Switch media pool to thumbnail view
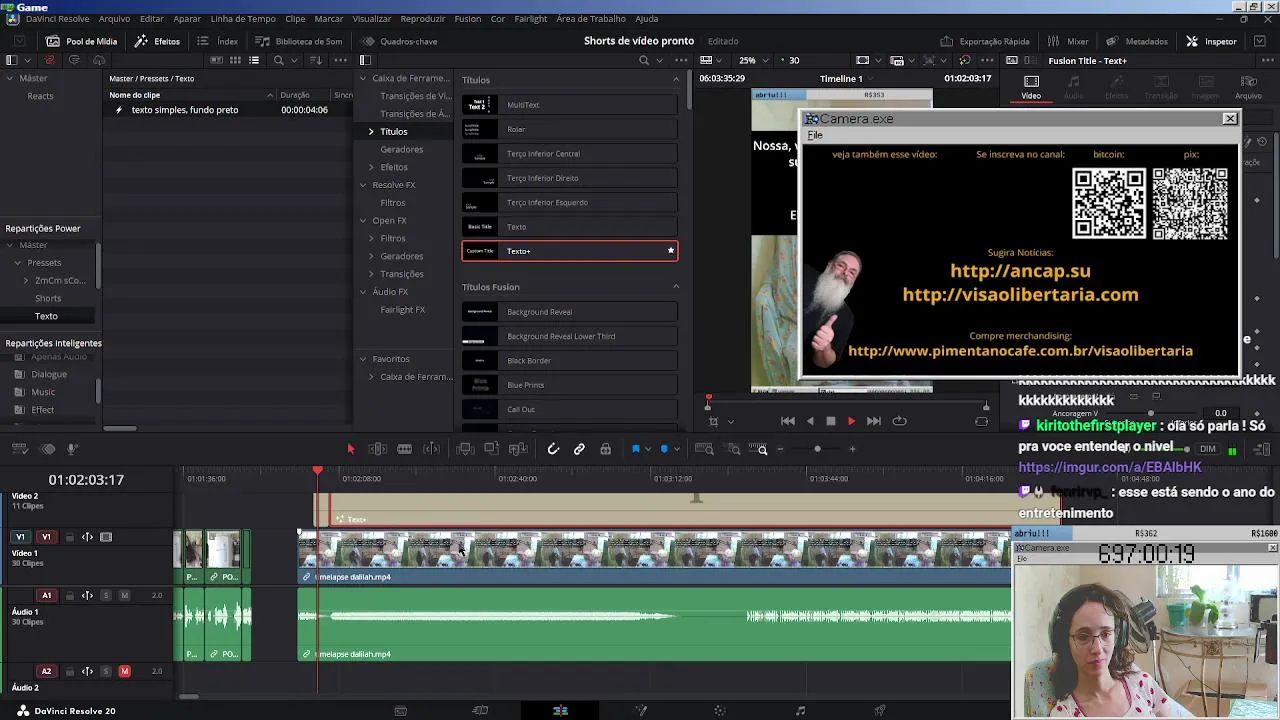 tap(235, 60)
